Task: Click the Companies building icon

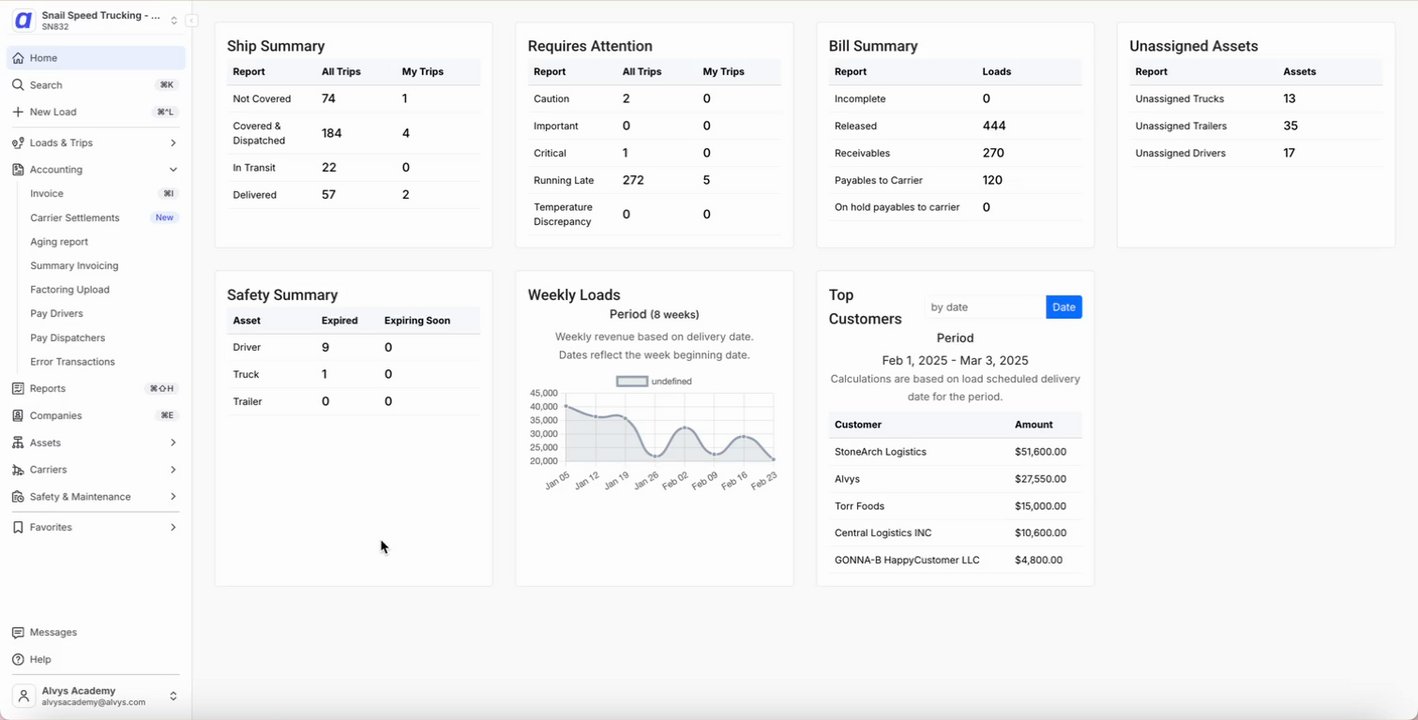Action: tap(18, 415)
